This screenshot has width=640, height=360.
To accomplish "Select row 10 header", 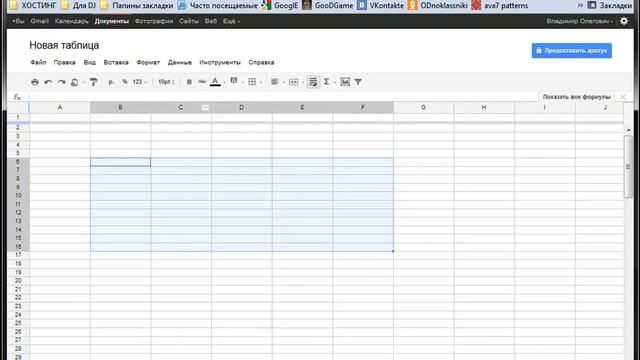I will click(18, 196).
